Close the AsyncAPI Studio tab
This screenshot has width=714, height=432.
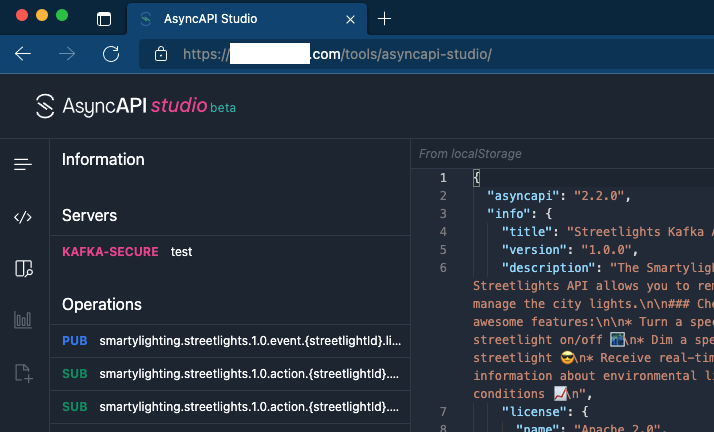point(350,20)
